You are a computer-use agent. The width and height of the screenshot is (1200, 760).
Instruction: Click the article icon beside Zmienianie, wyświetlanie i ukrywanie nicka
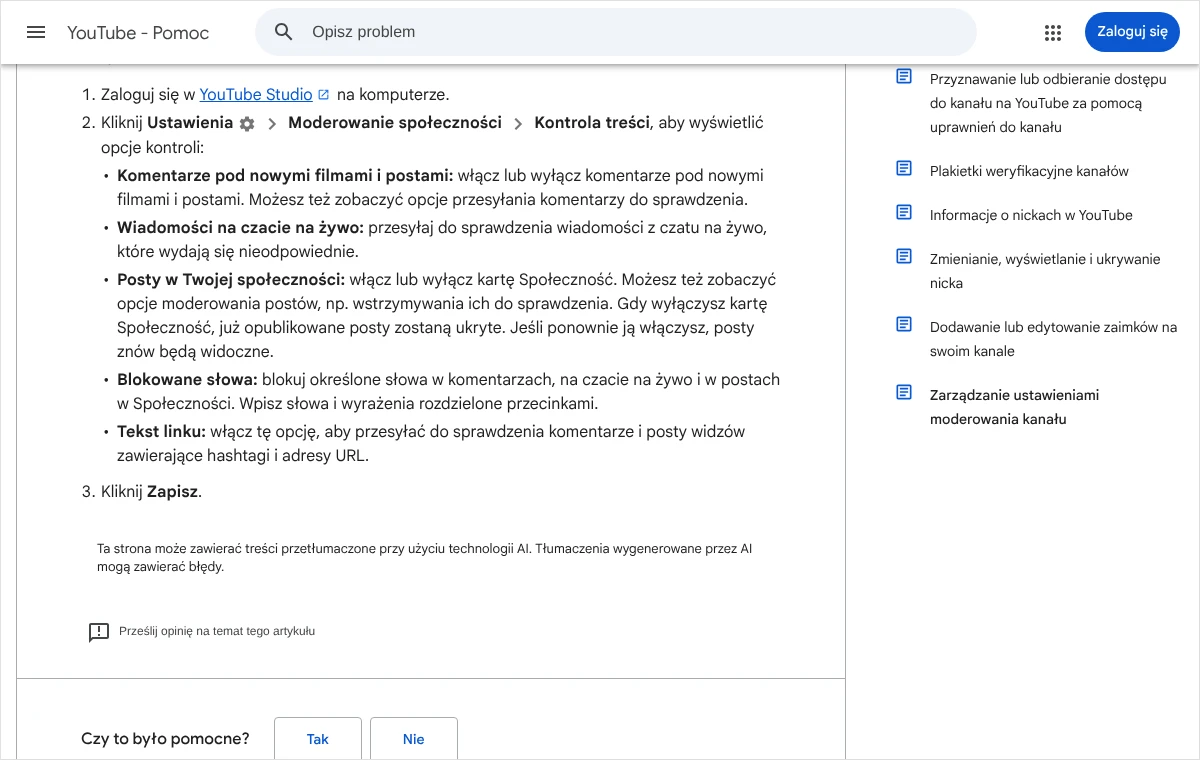point(904,257)
